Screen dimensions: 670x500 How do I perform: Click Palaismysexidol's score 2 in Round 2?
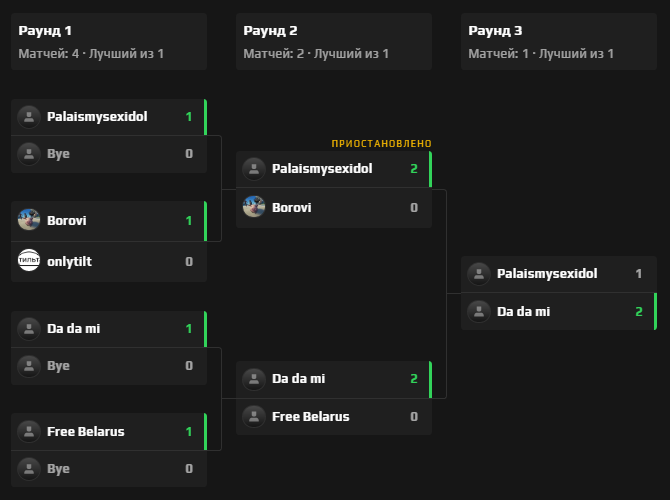tap(413, 168)
